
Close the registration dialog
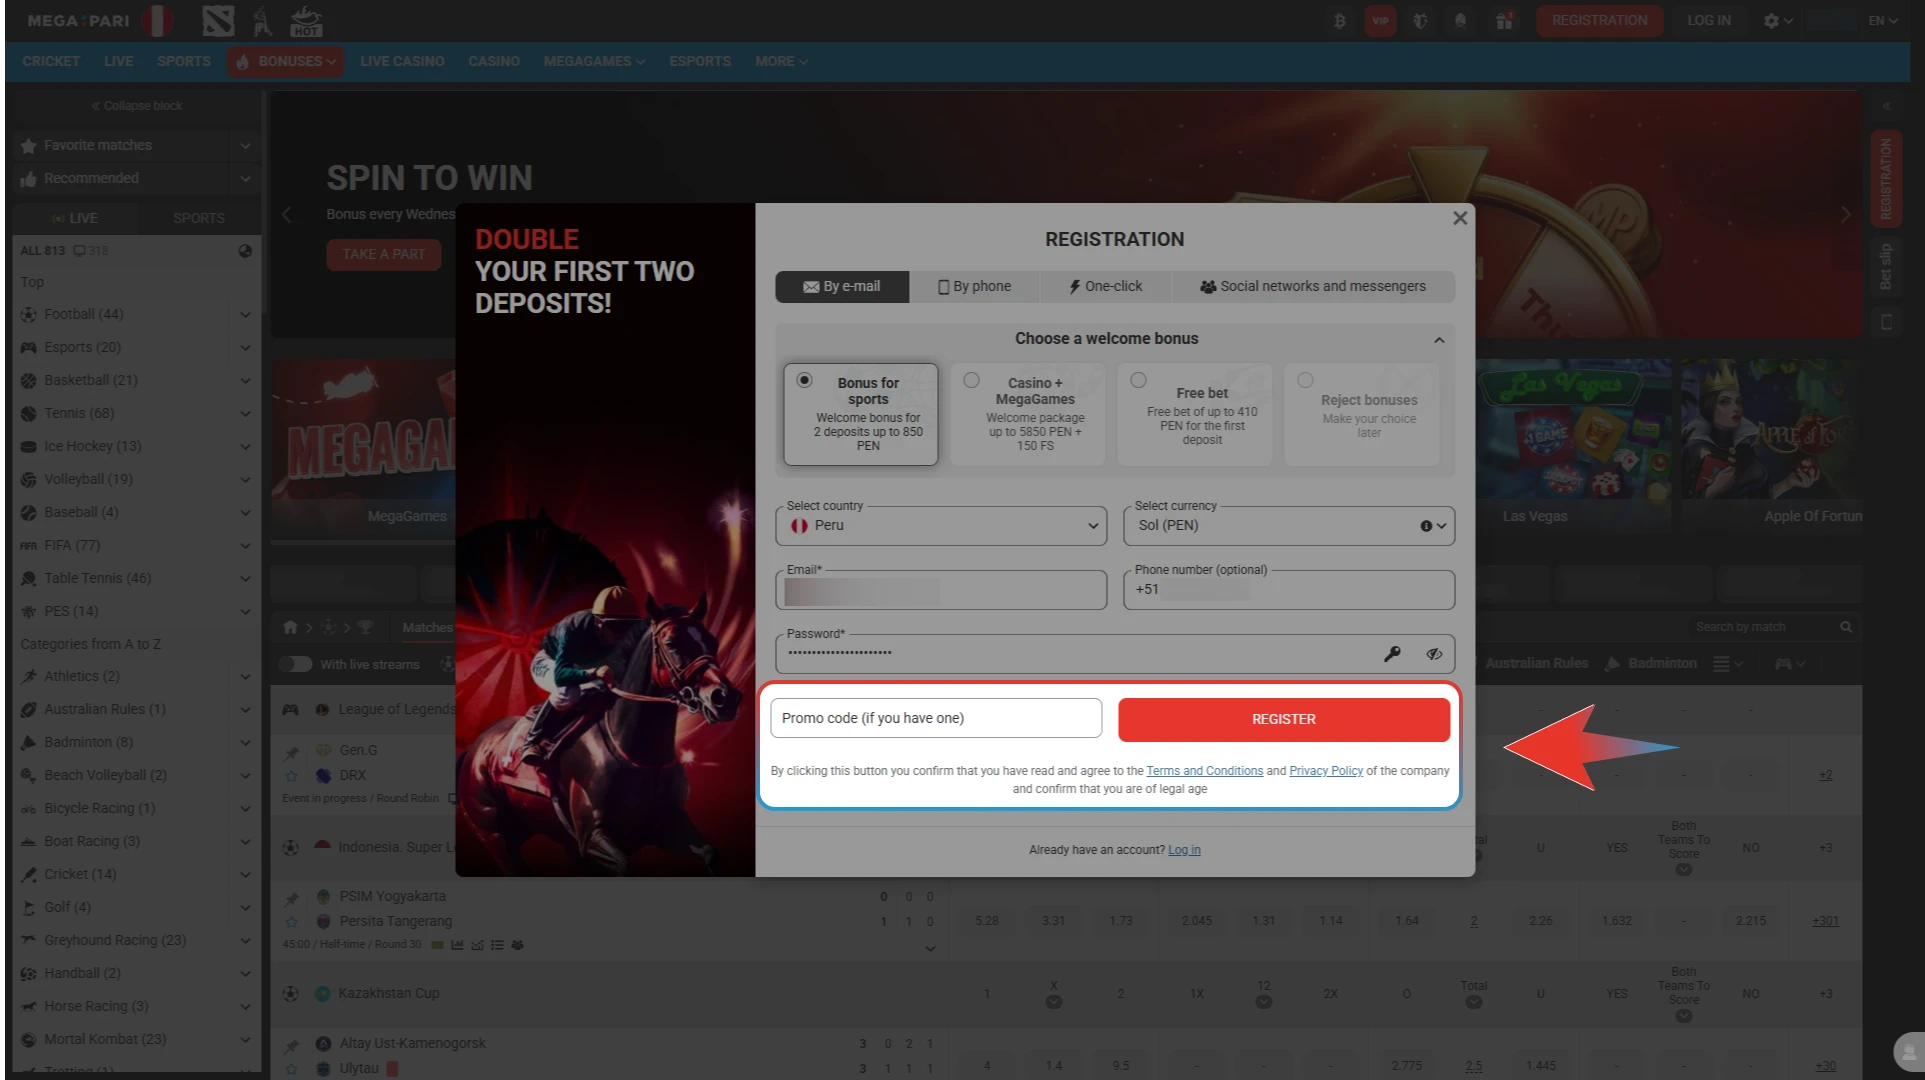pyautogui.click(x=1460, y=218)
